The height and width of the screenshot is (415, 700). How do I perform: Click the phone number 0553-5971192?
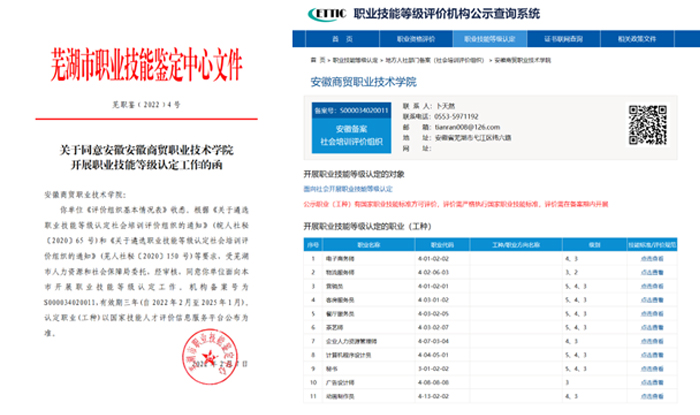(x=456, y=116)
